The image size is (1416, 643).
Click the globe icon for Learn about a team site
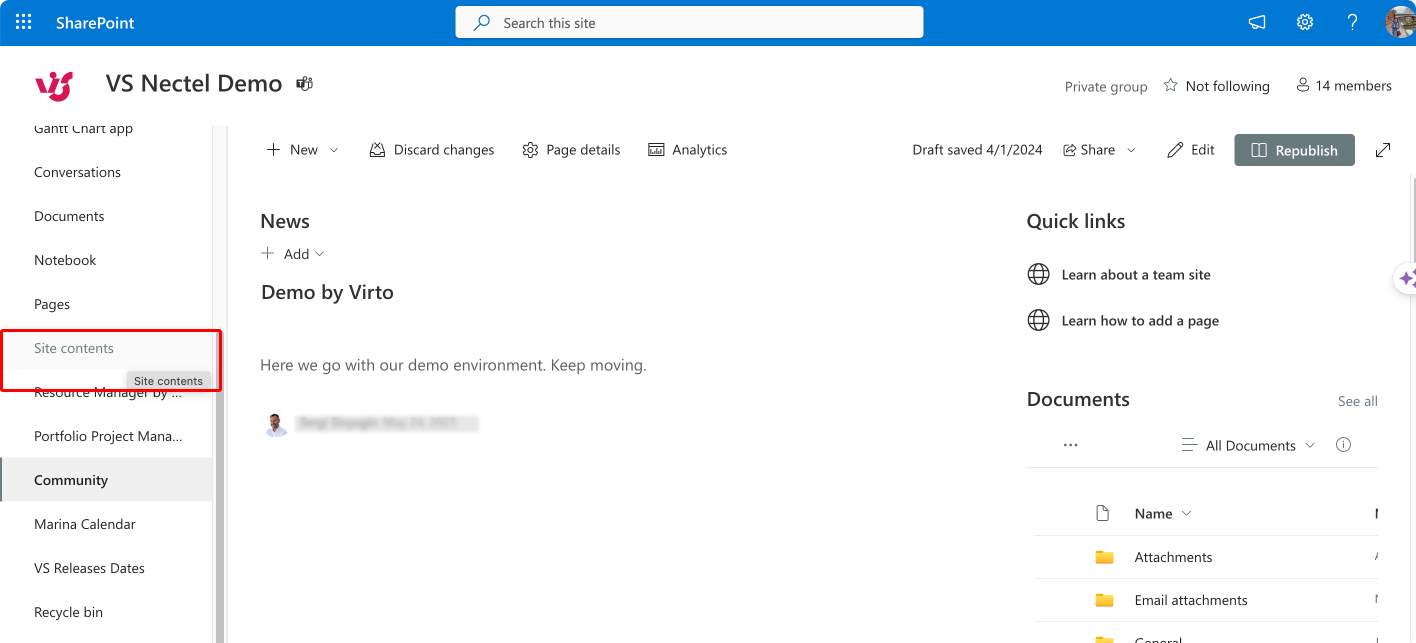[1039, 274]
